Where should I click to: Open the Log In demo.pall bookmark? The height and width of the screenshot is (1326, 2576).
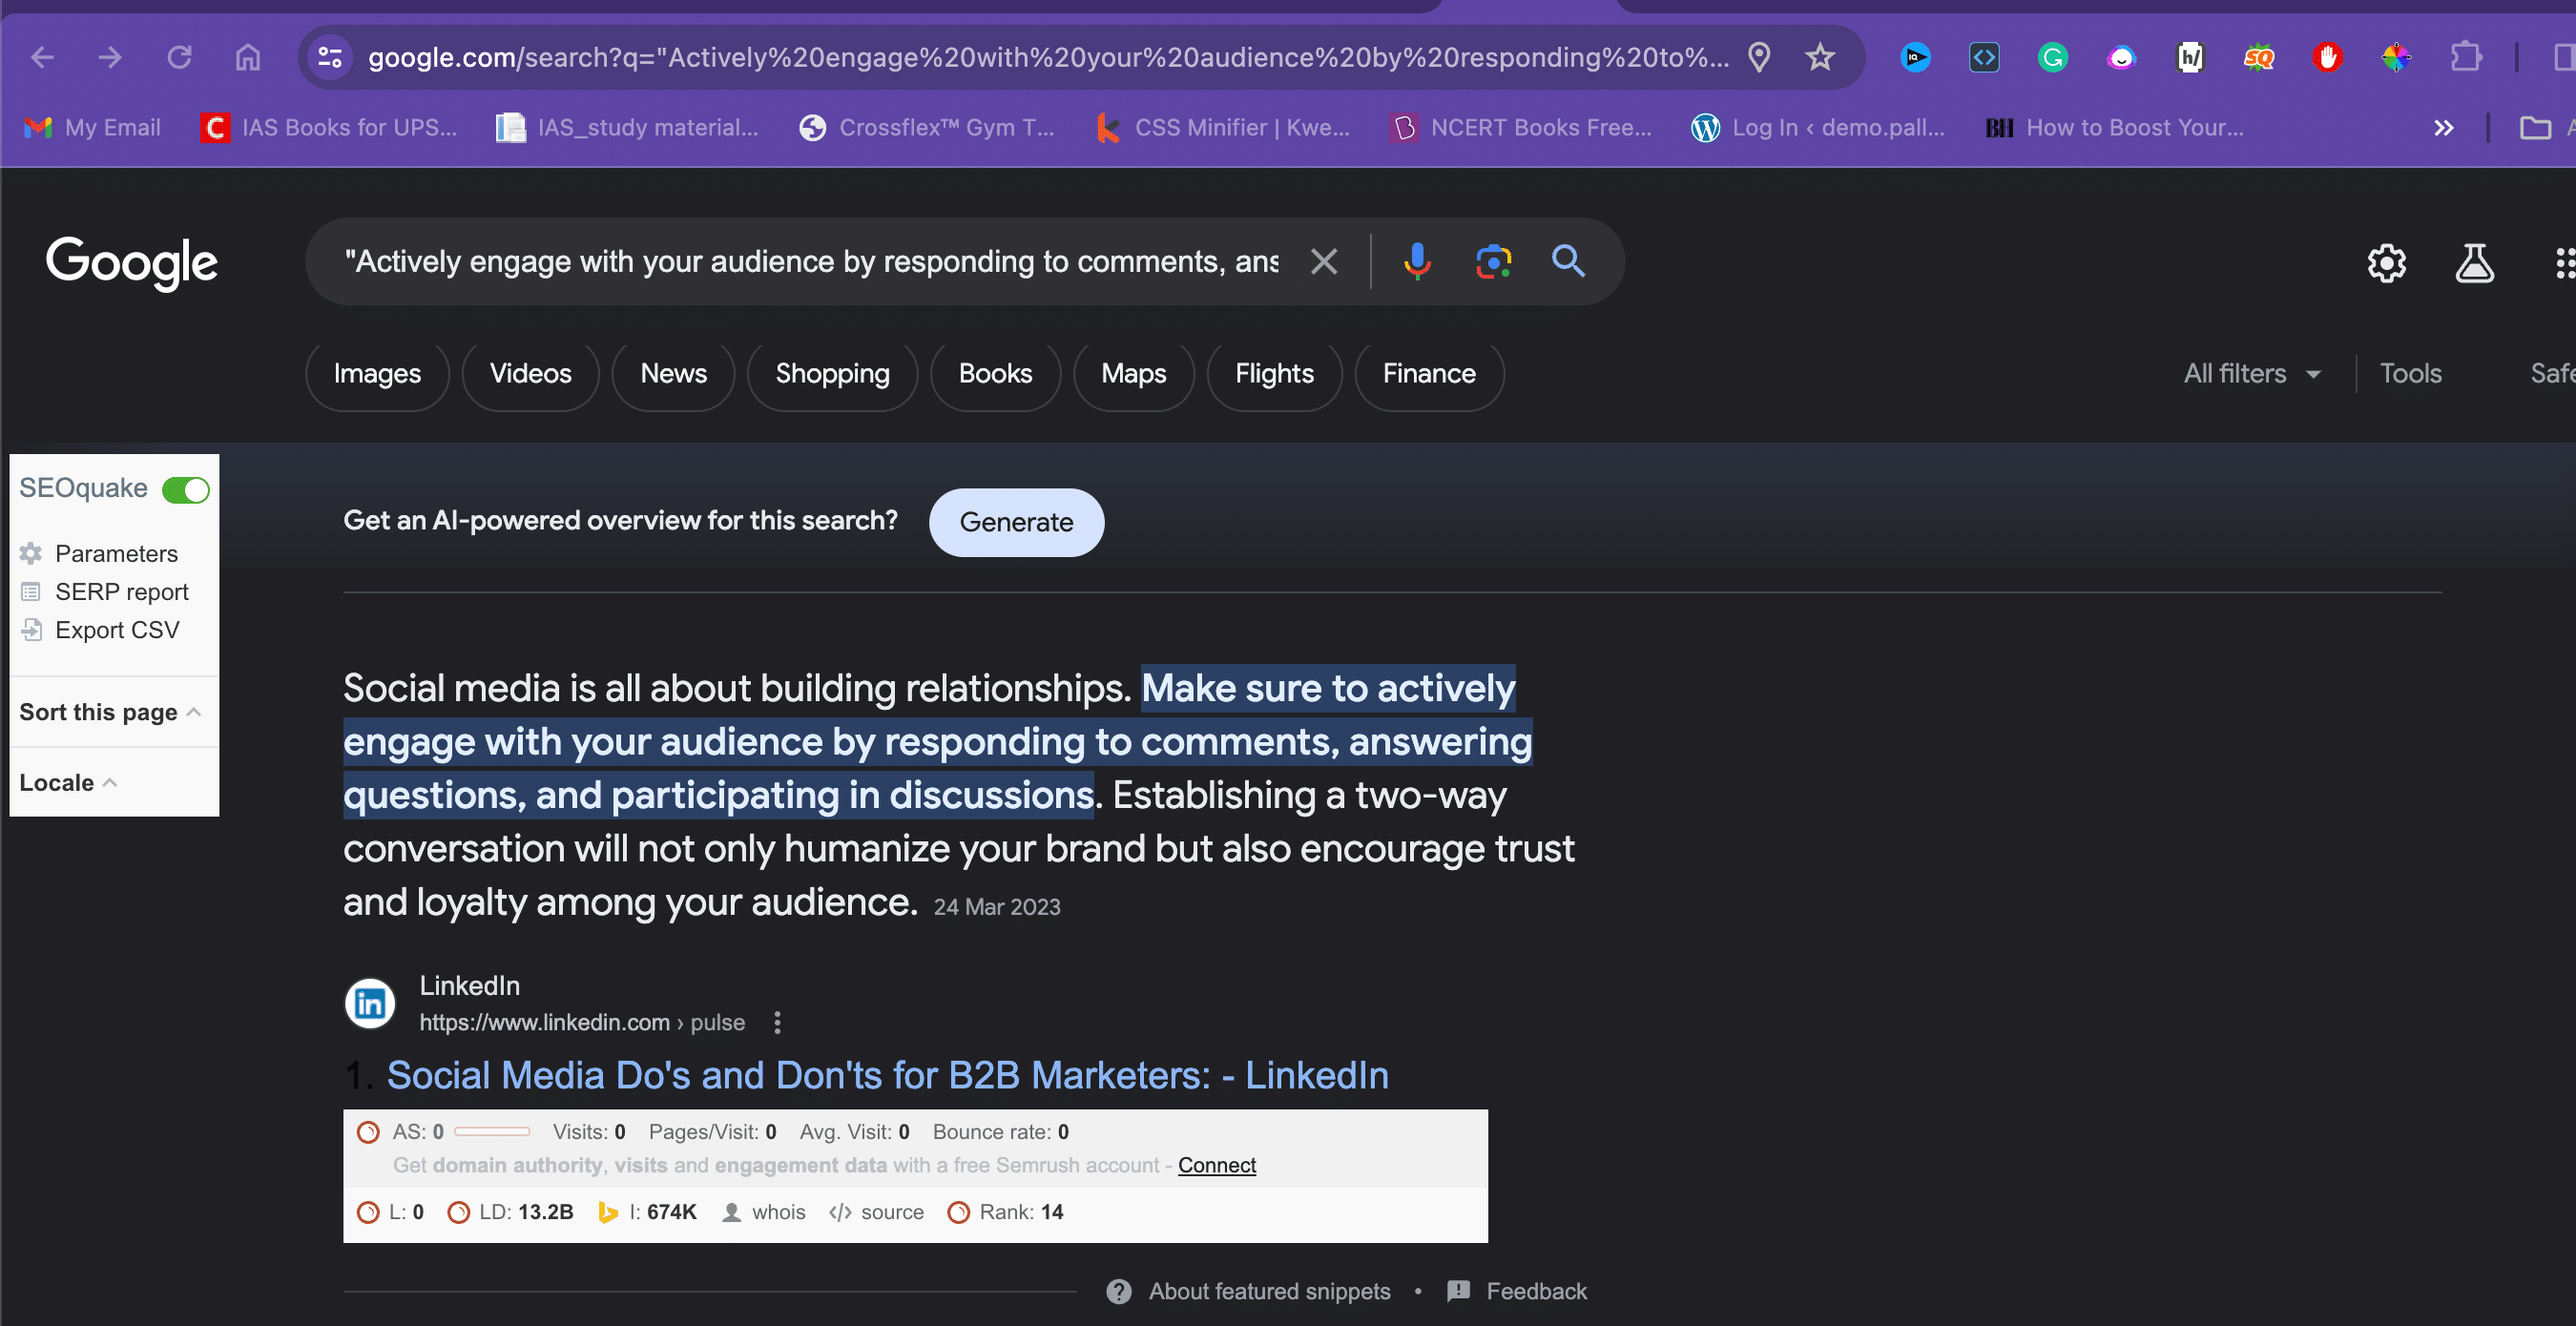click(x=1818, y=128)
